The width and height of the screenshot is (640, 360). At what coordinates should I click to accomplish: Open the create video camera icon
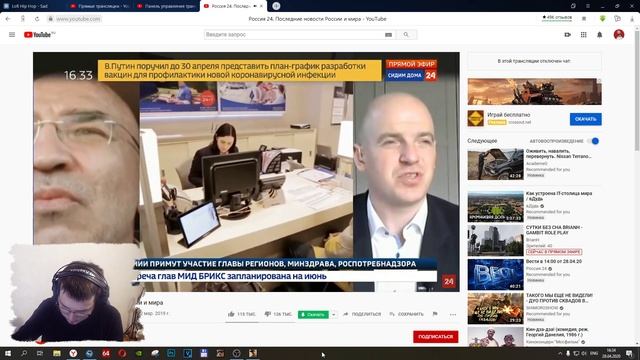567,35
